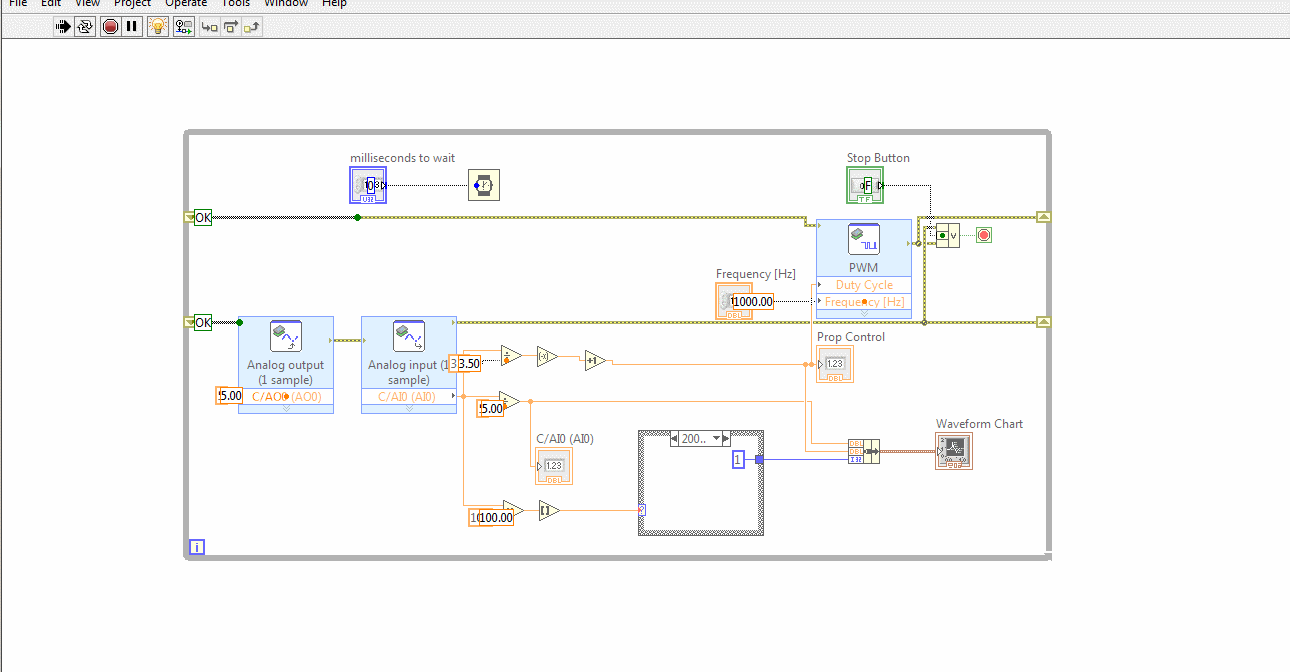The height and width of the screenshot is (672, 1290).
Task: Open the Operate menu
Action: [186, 4]
